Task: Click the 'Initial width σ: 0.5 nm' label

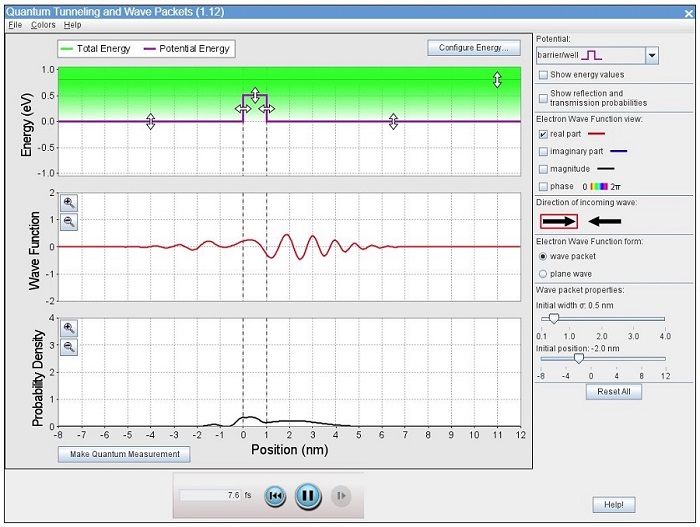Action: click(575, 305)
